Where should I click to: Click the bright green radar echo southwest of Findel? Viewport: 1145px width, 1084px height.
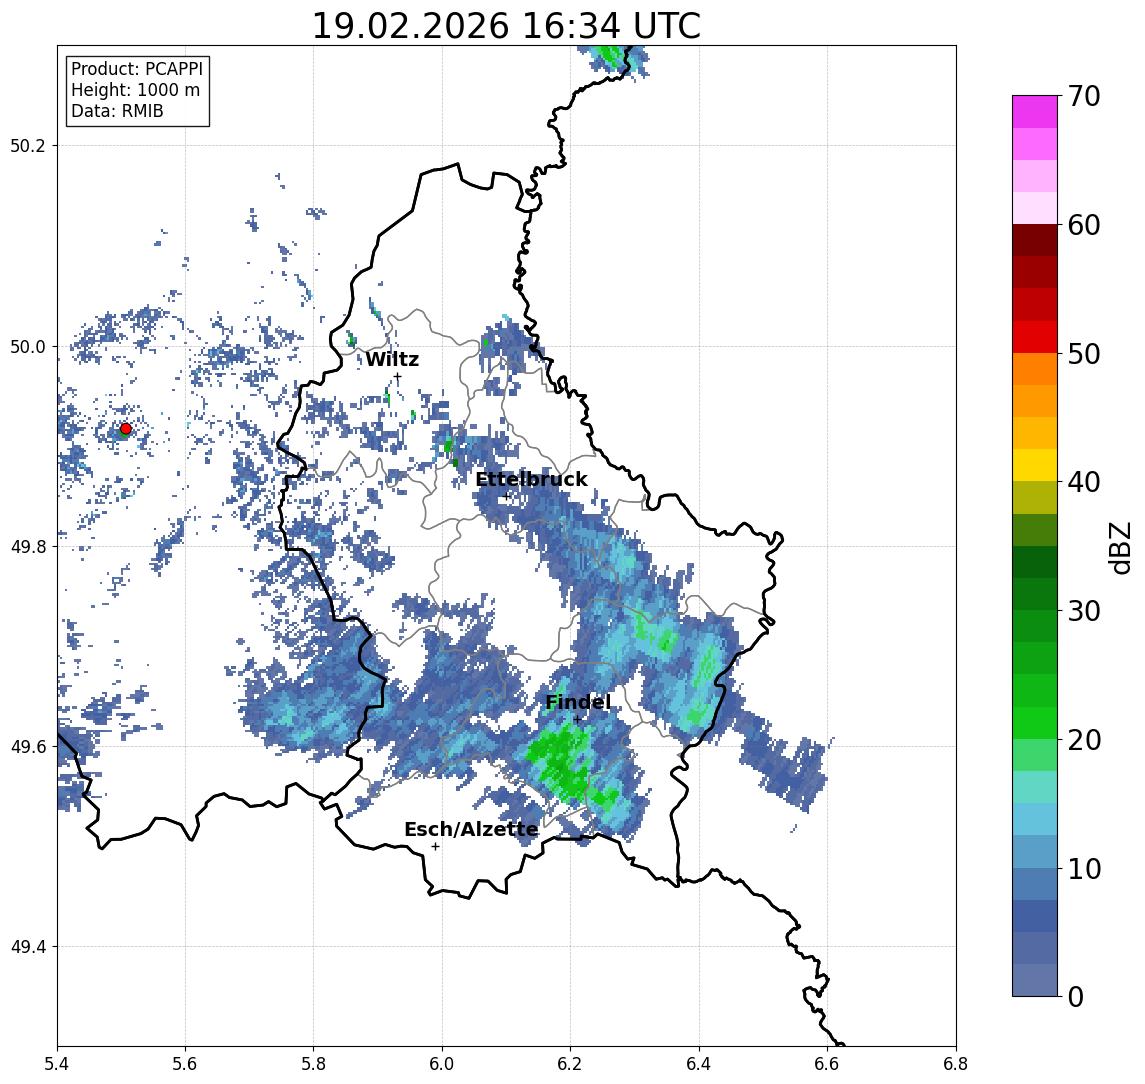coord(561,763)
